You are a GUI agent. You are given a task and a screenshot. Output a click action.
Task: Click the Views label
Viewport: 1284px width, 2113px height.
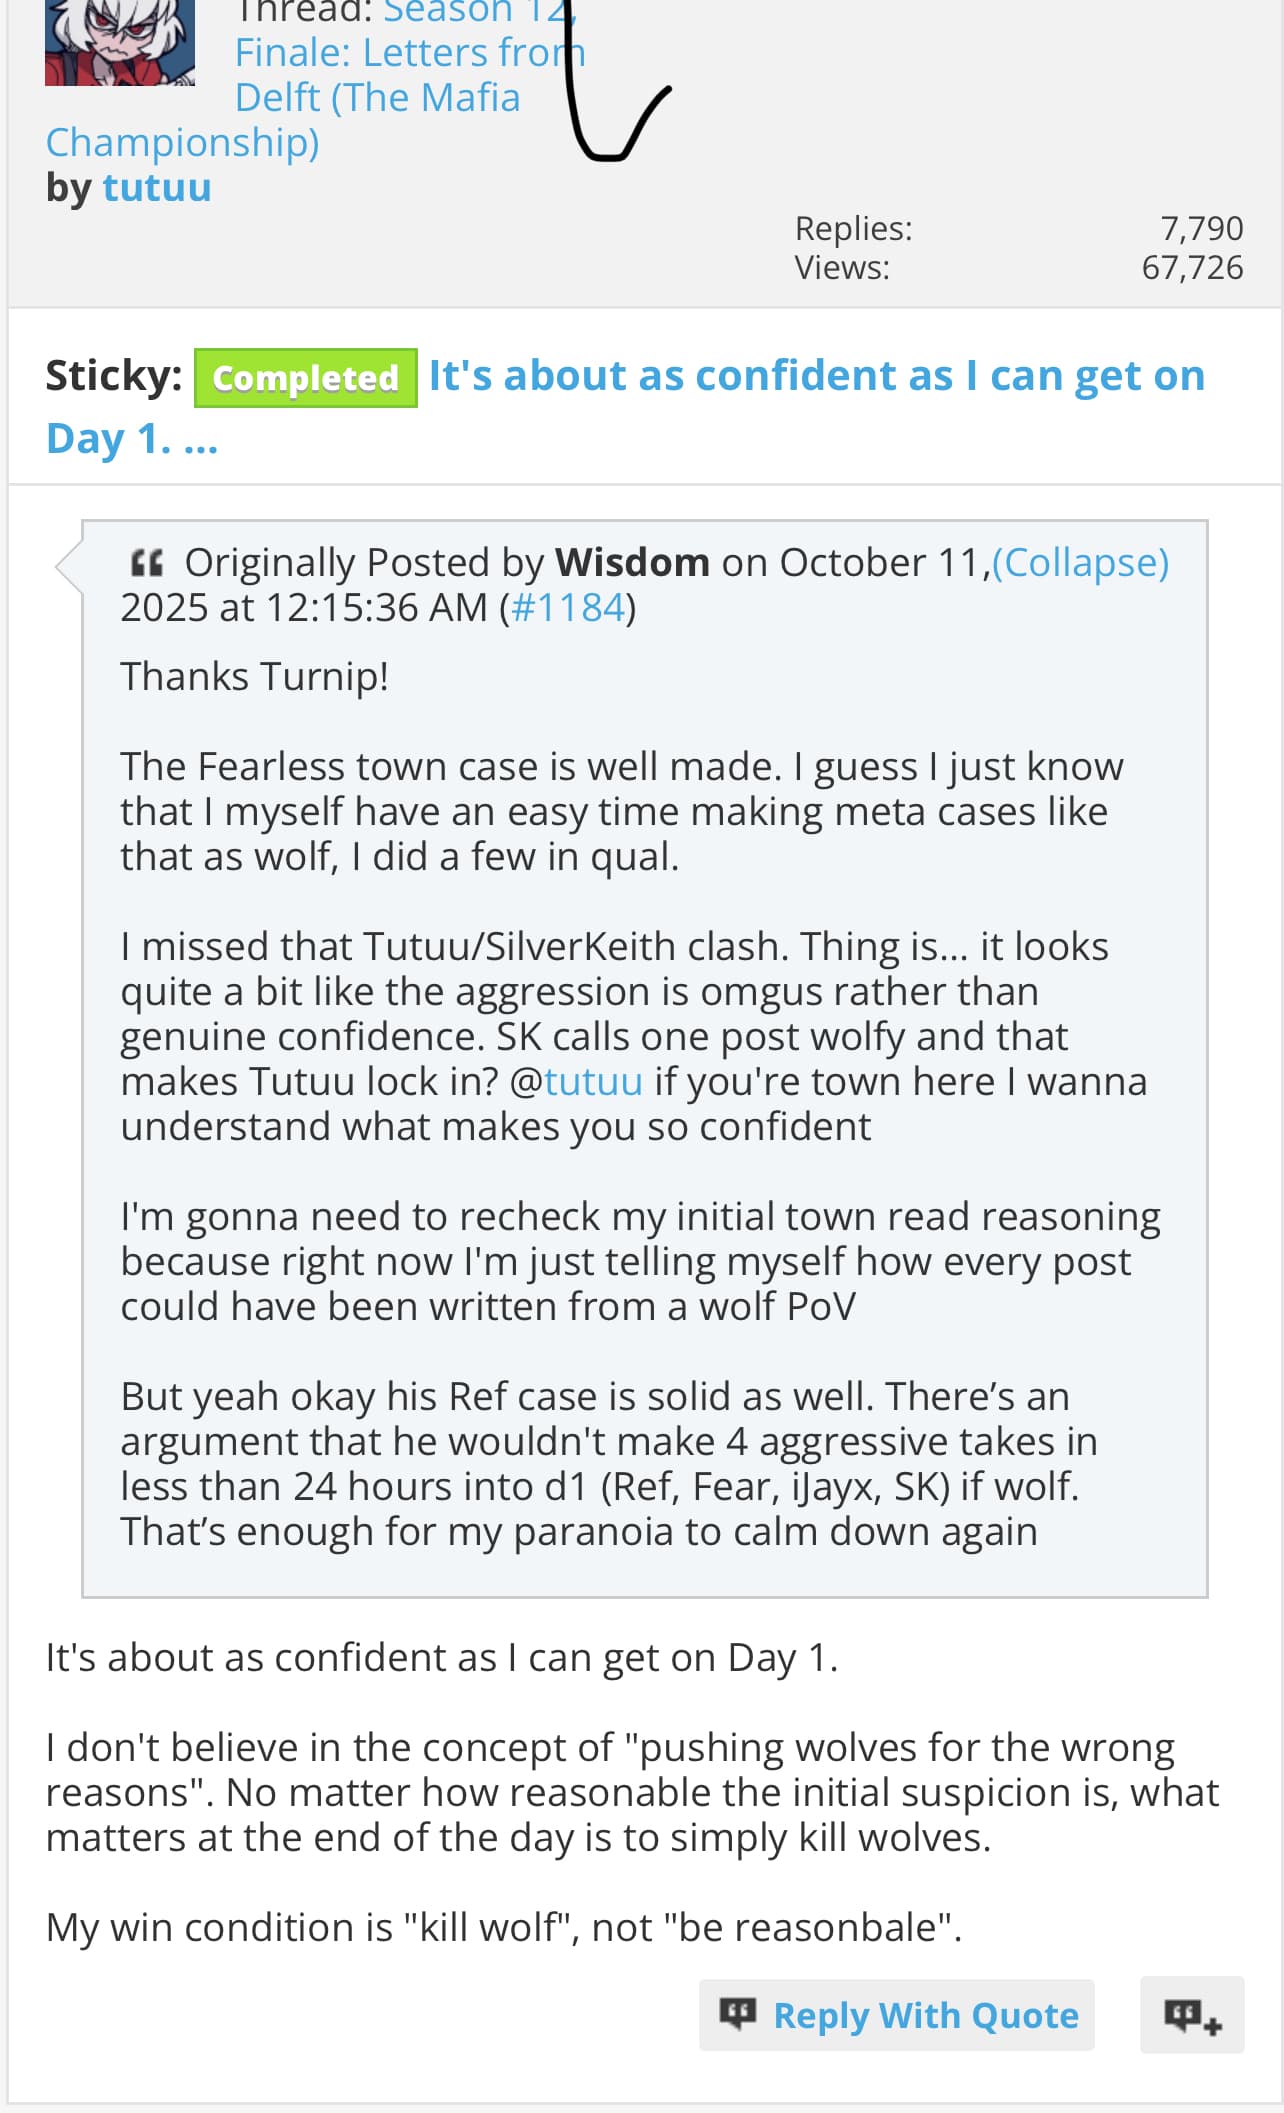841,268
